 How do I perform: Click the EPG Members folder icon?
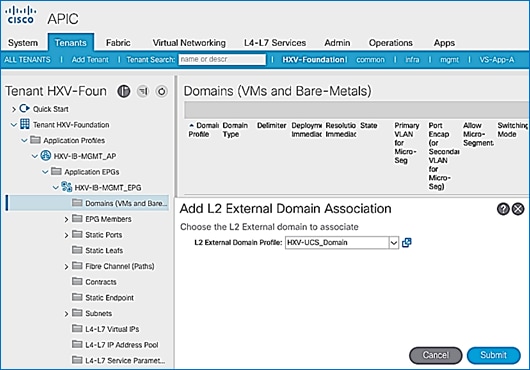point(77,219)
